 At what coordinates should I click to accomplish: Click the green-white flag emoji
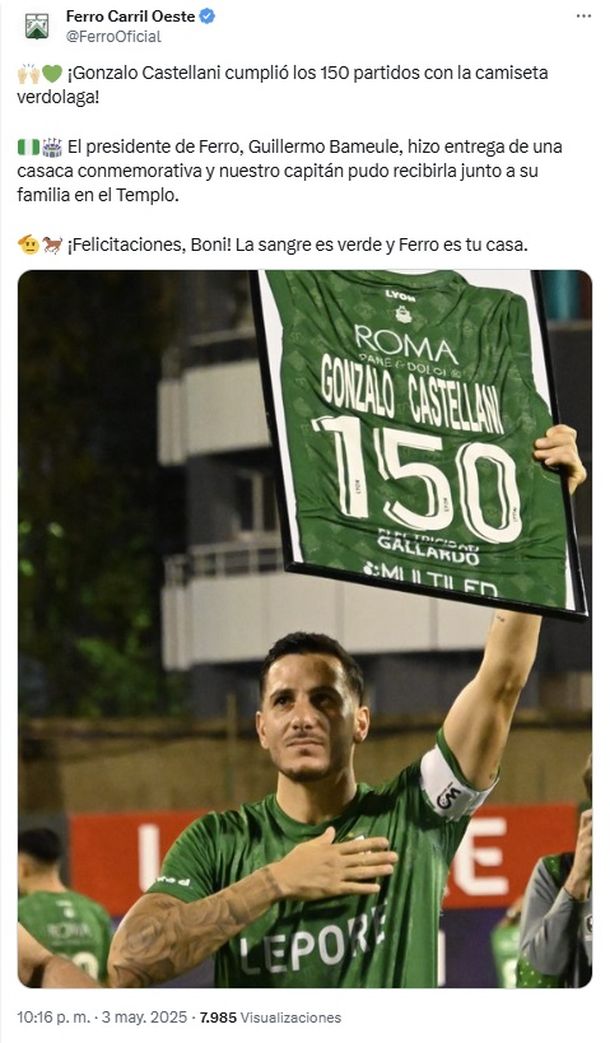click(29, 147)
